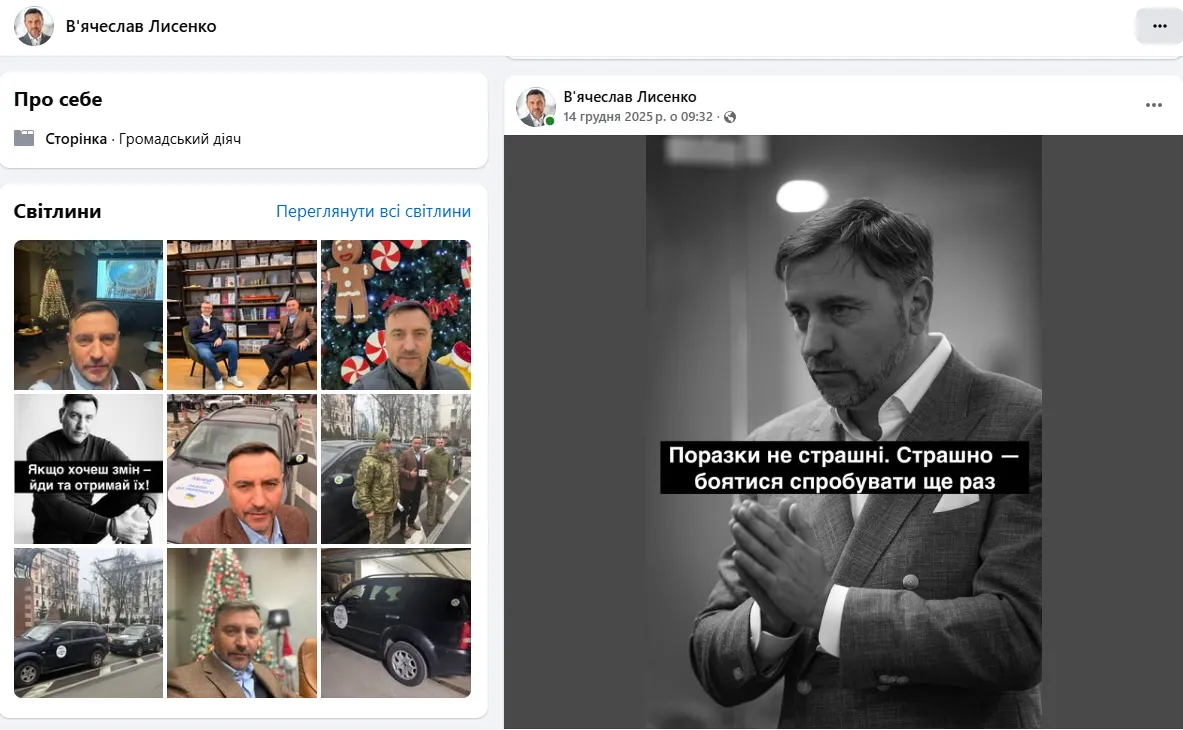Open black-and-white photo with Якщо хочеш змін text

88,468
